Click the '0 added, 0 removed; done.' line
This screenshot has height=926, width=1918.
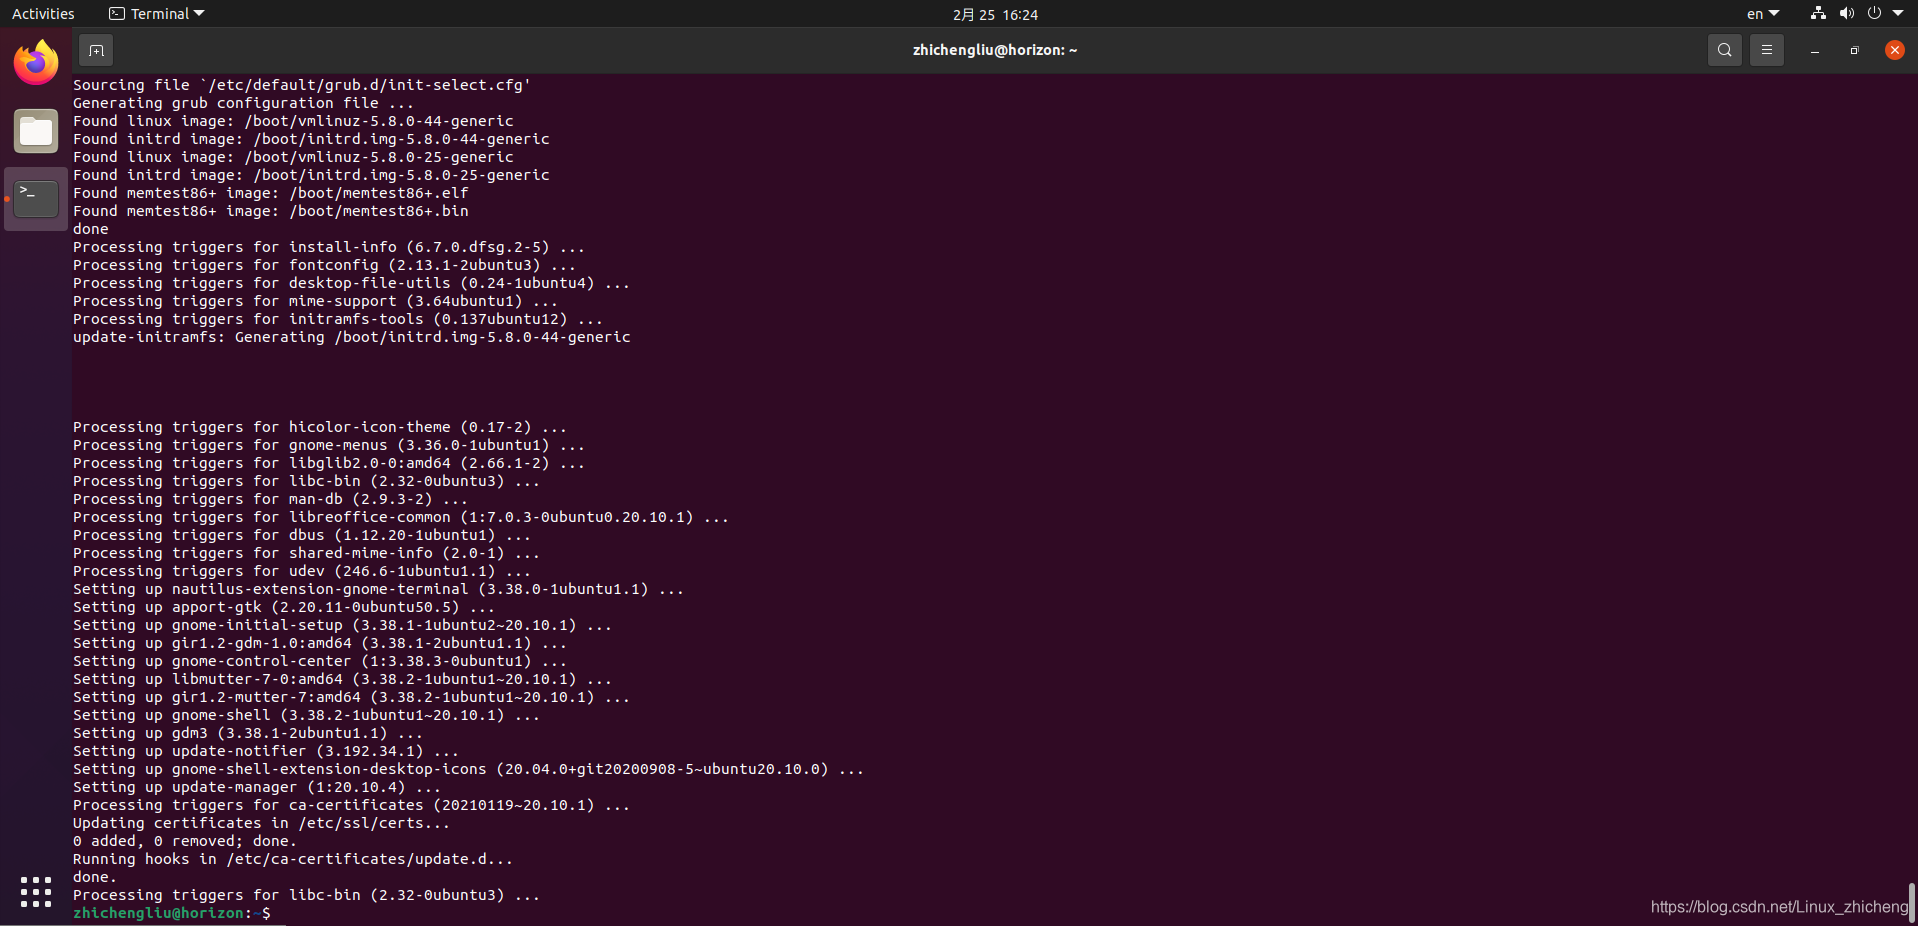[x=185, y=841]
